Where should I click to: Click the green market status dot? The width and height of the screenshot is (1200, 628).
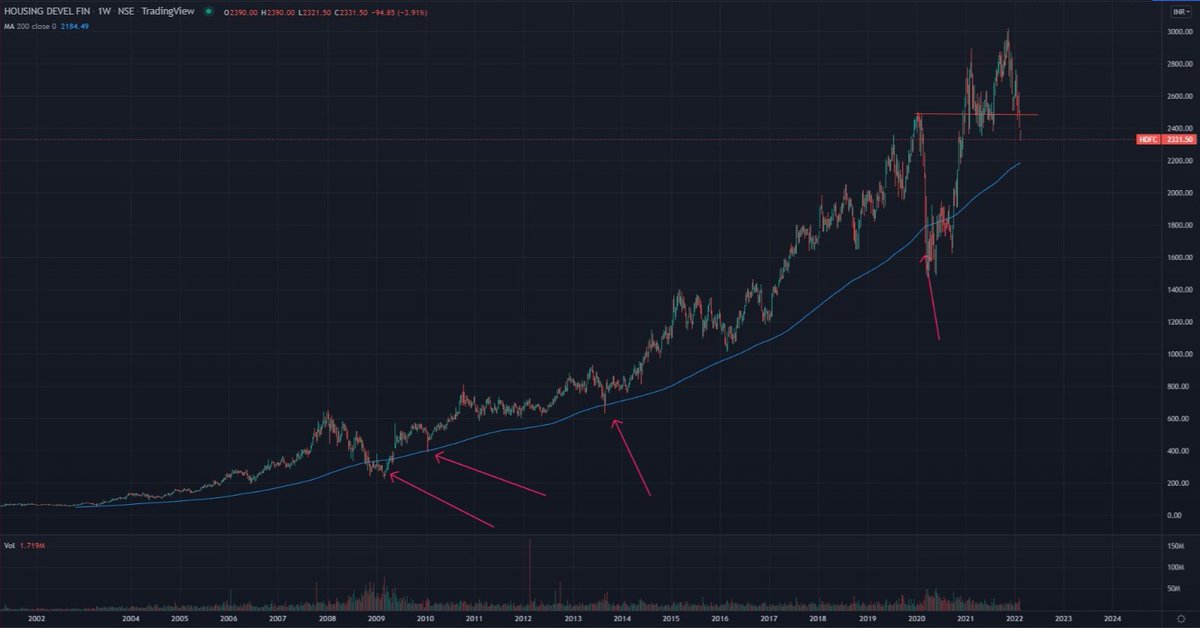click(x=208, y=12)
